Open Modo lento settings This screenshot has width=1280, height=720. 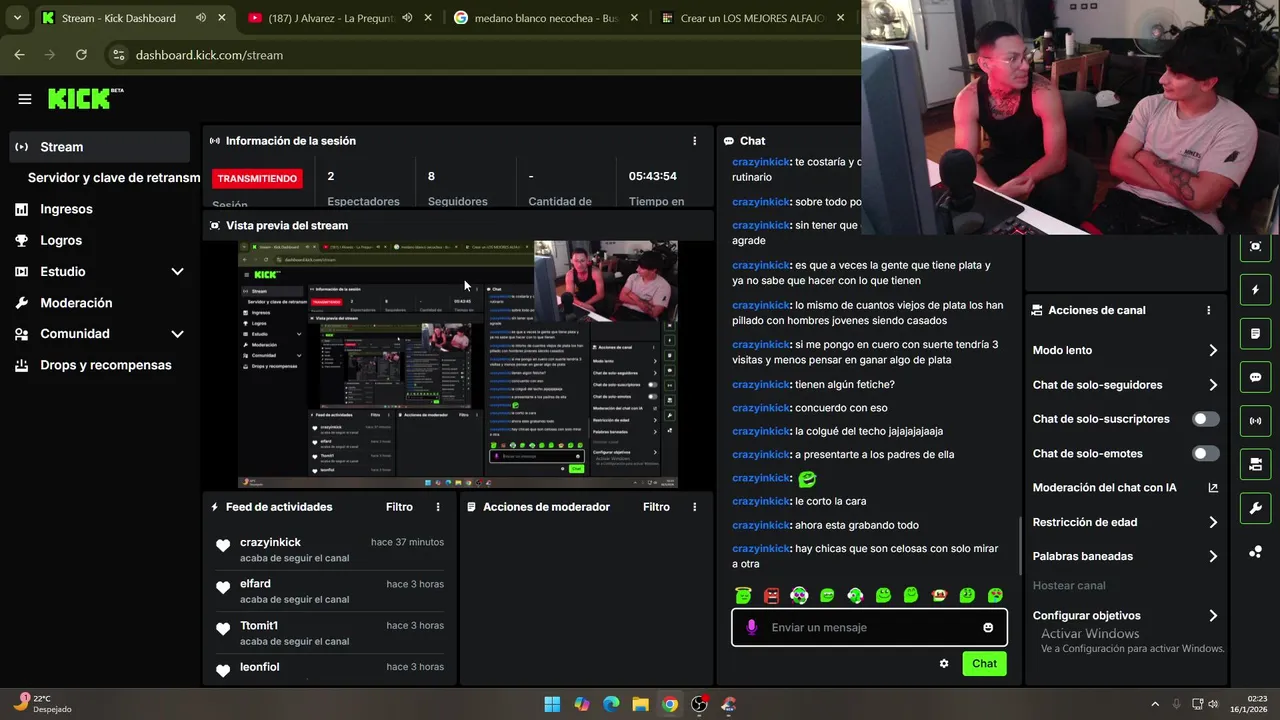click(1126, 350)
